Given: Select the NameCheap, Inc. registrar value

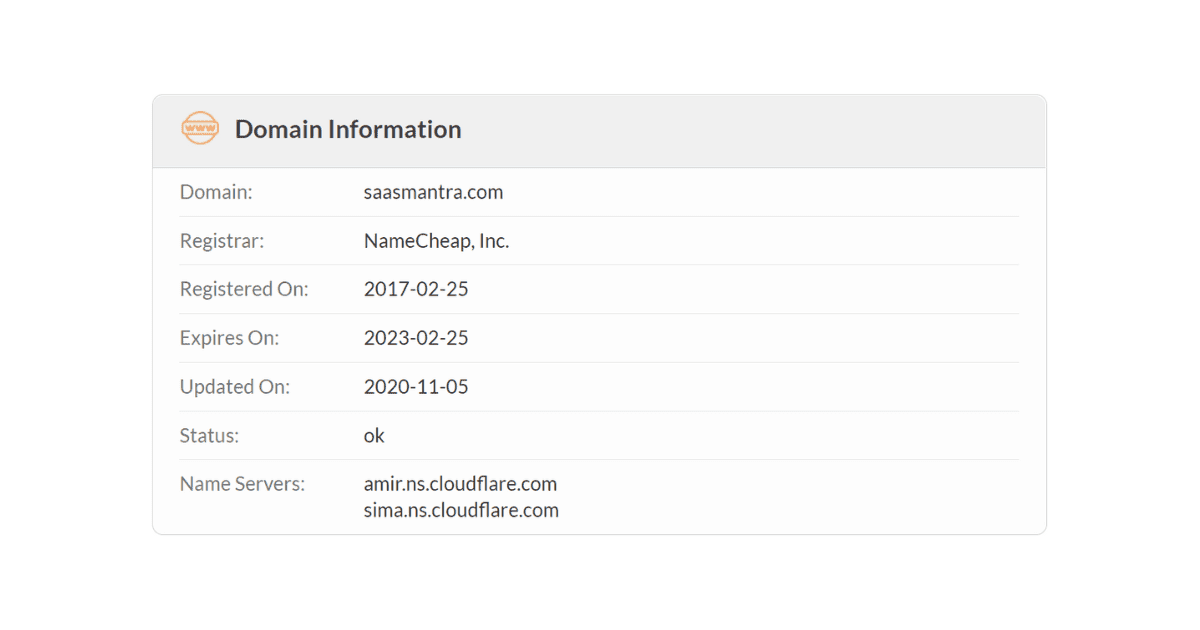Looking at the screenshot, I should (436, 241).
